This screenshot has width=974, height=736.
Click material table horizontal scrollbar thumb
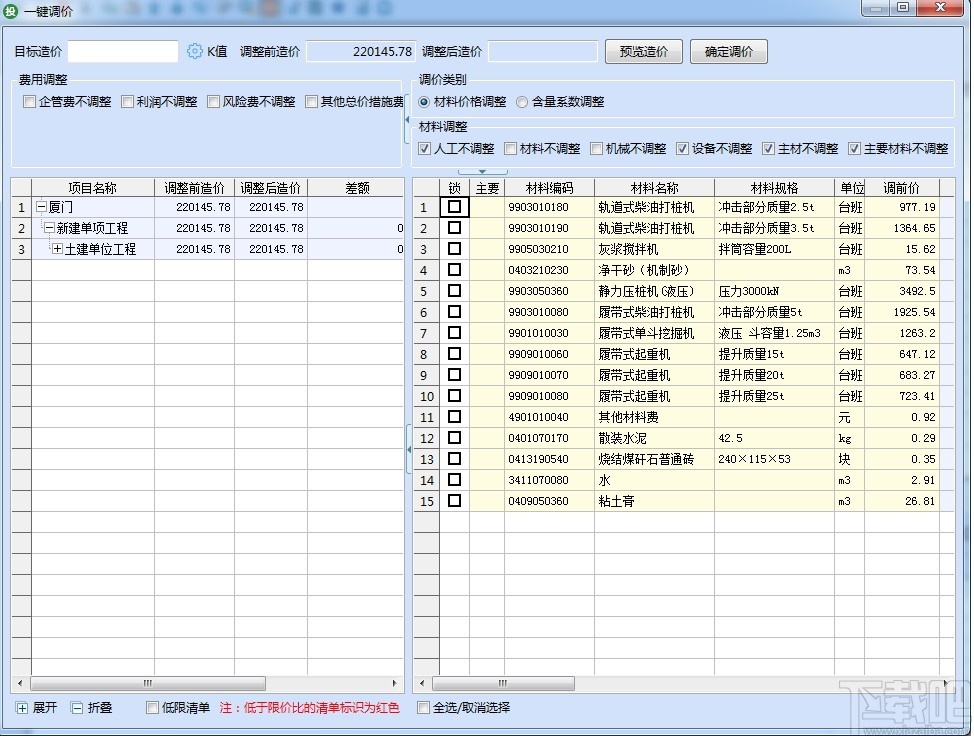(503, 683)
